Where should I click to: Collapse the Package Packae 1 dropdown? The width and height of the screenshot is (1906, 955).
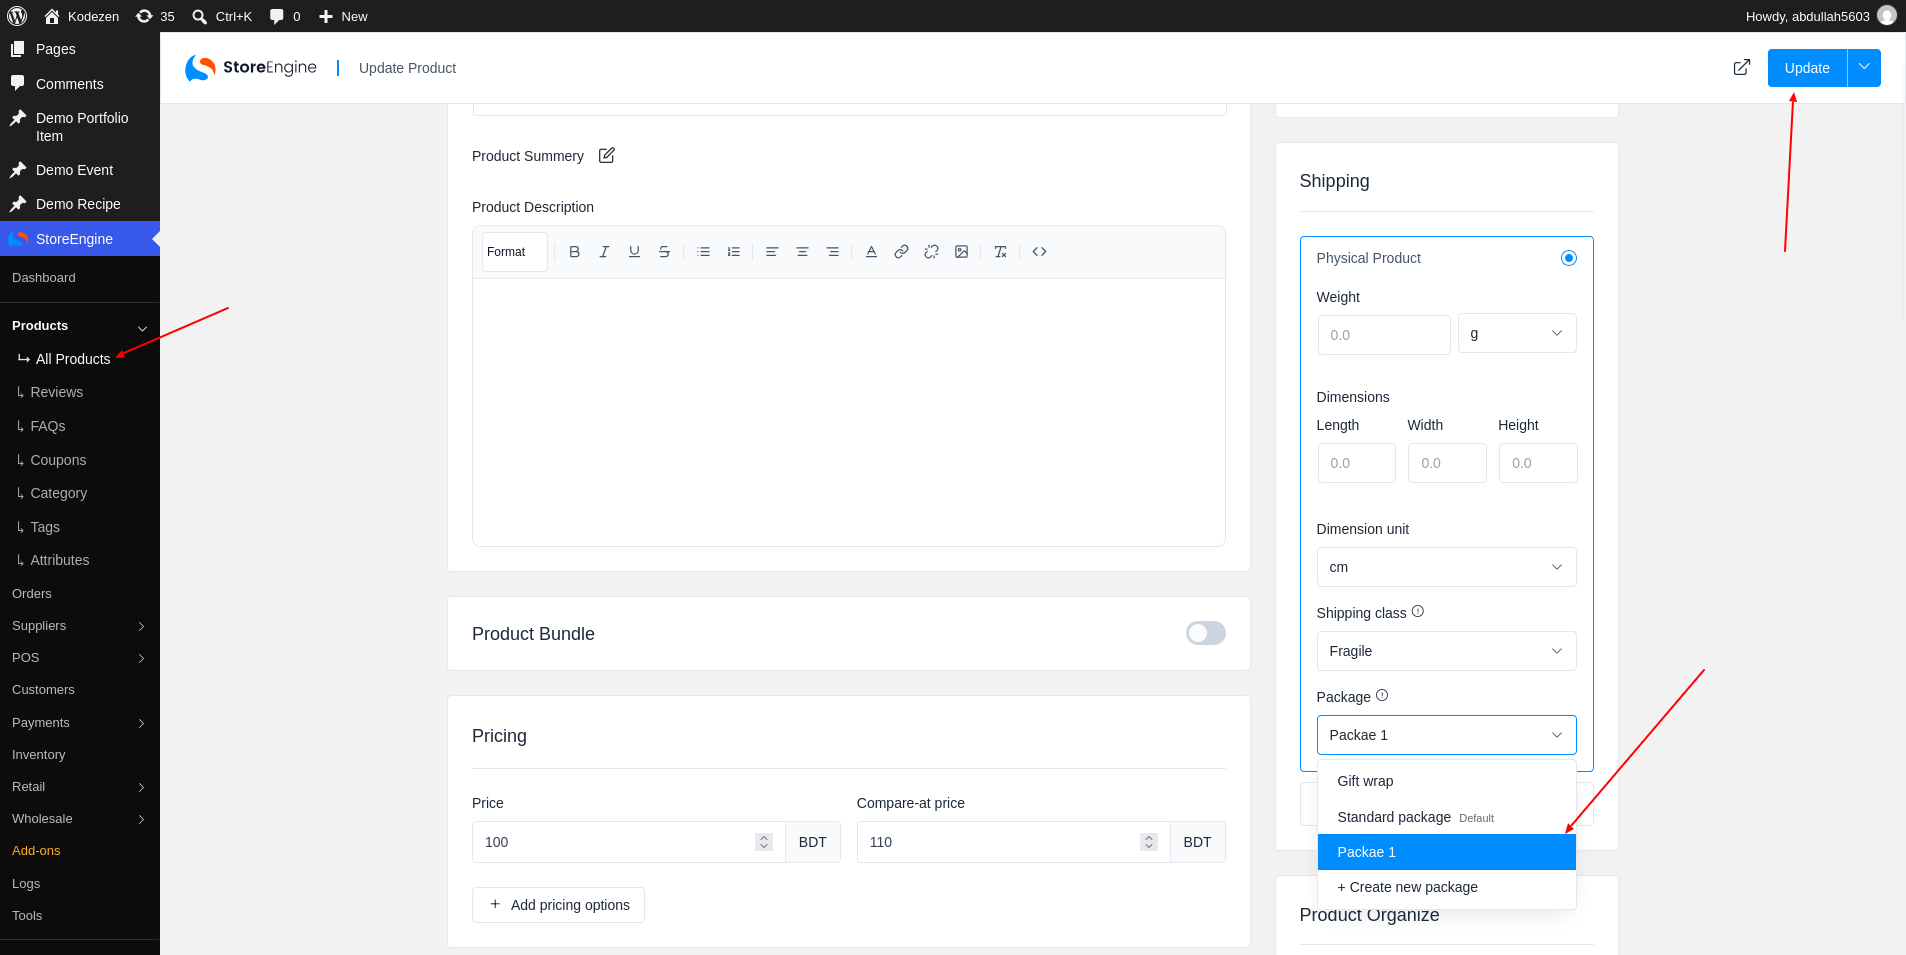click(x=1446, y=735)
